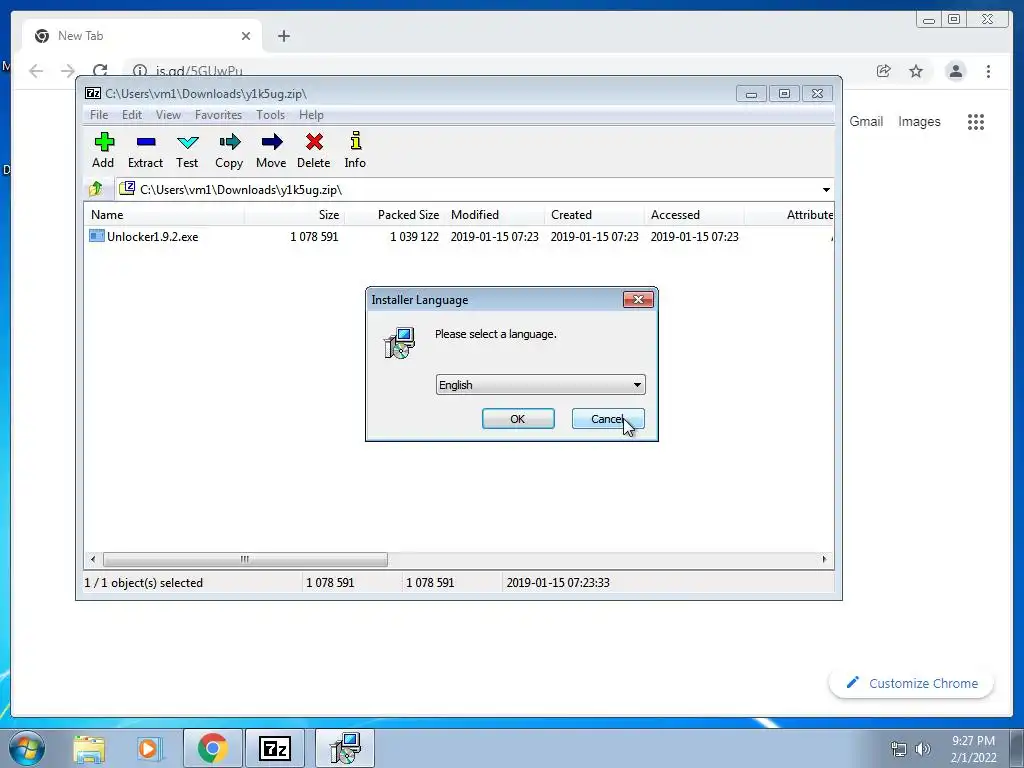This screenshot has width=1024, height=768.
Task: Close the New Tab tab
Action: coord(246,36)
